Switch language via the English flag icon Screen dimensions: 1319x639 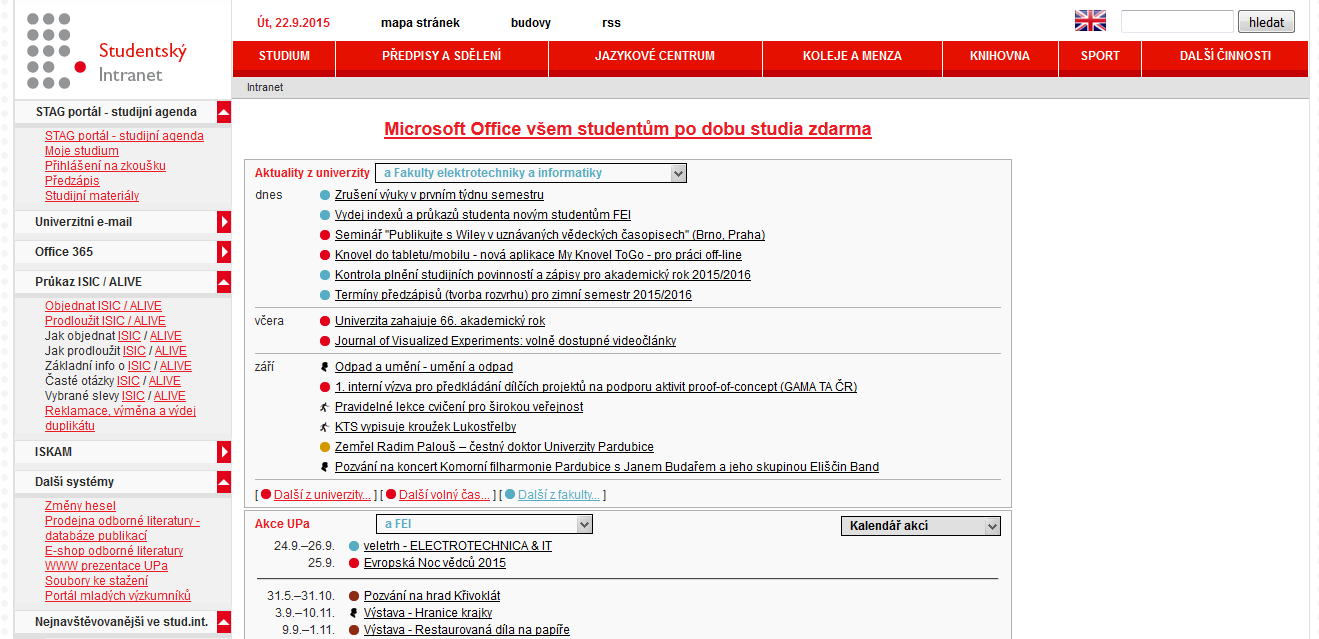pos(1090,21)
